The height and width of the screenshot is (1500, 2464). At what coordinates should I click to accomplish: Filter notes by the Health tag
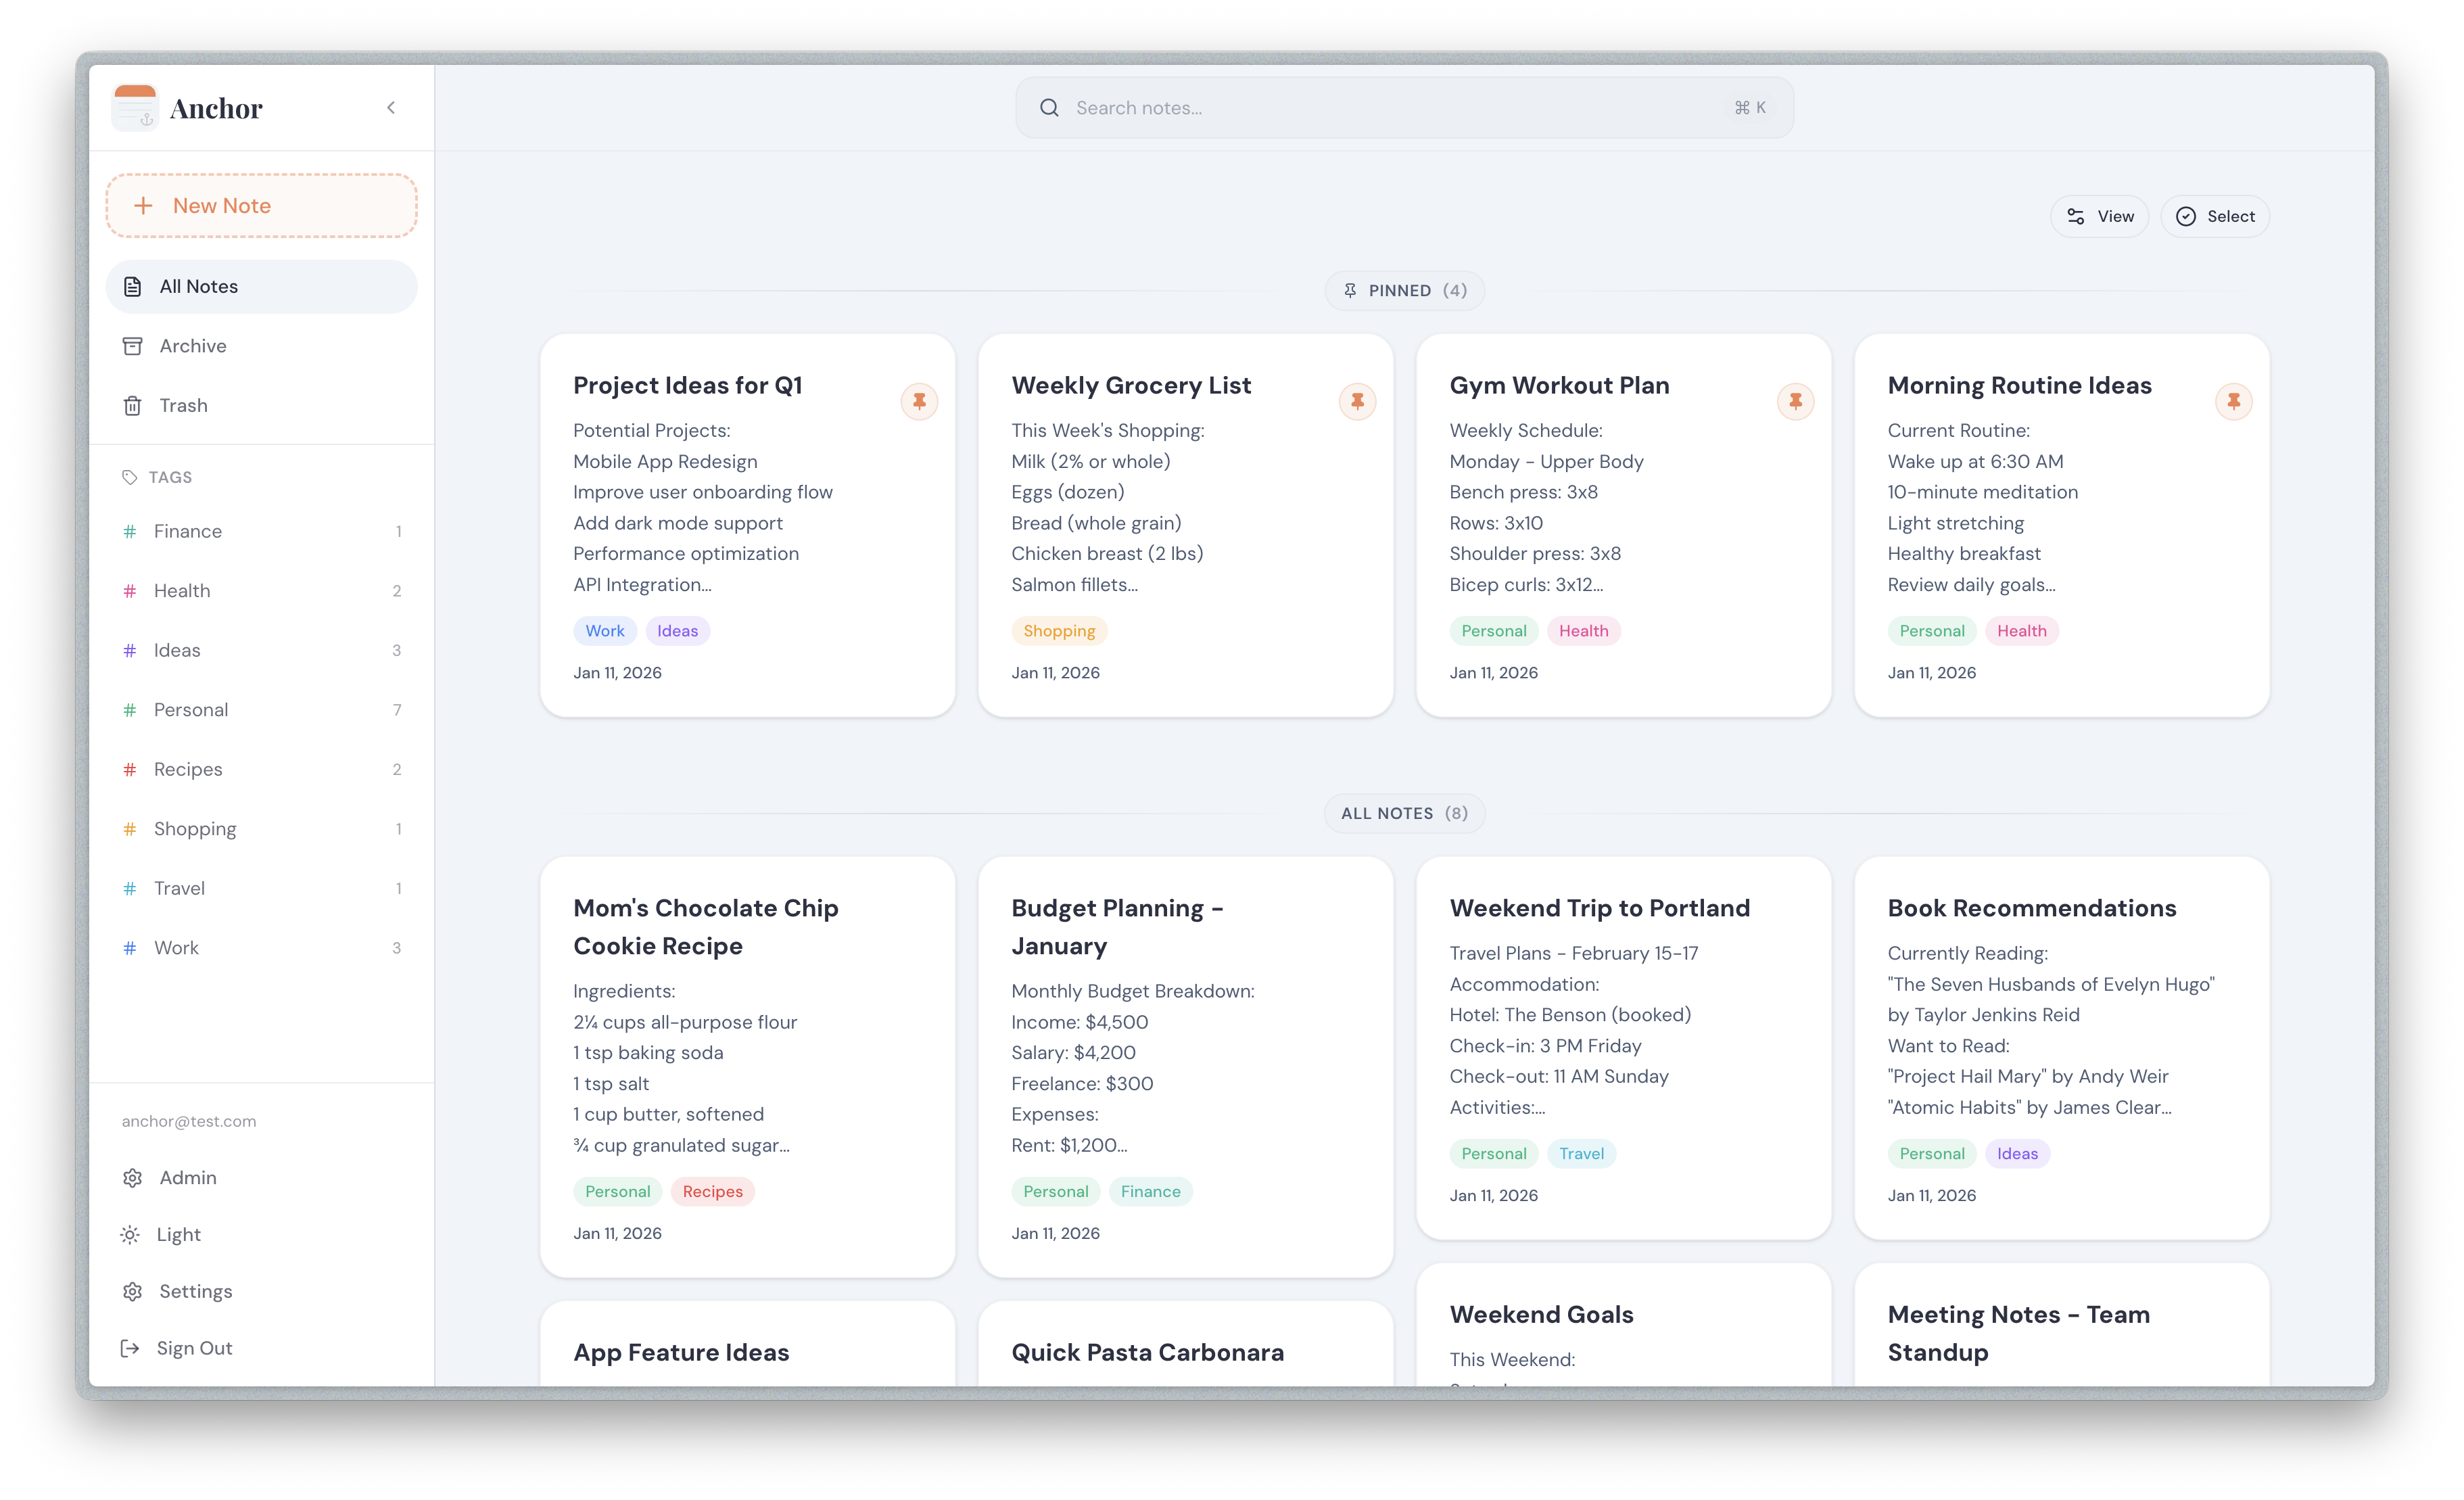pyautogui.click(x=182, y=591)
